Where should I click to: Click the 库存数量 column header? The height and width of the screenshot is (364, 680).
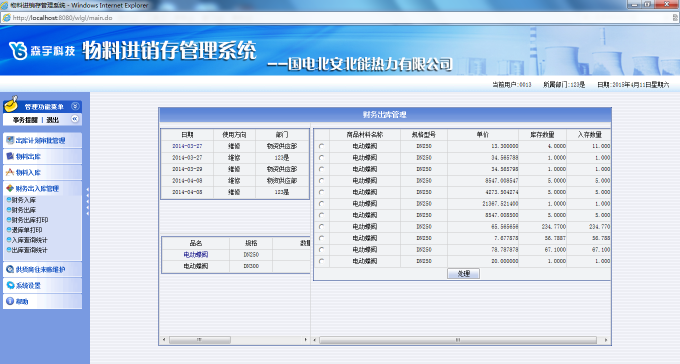point(543,135)
